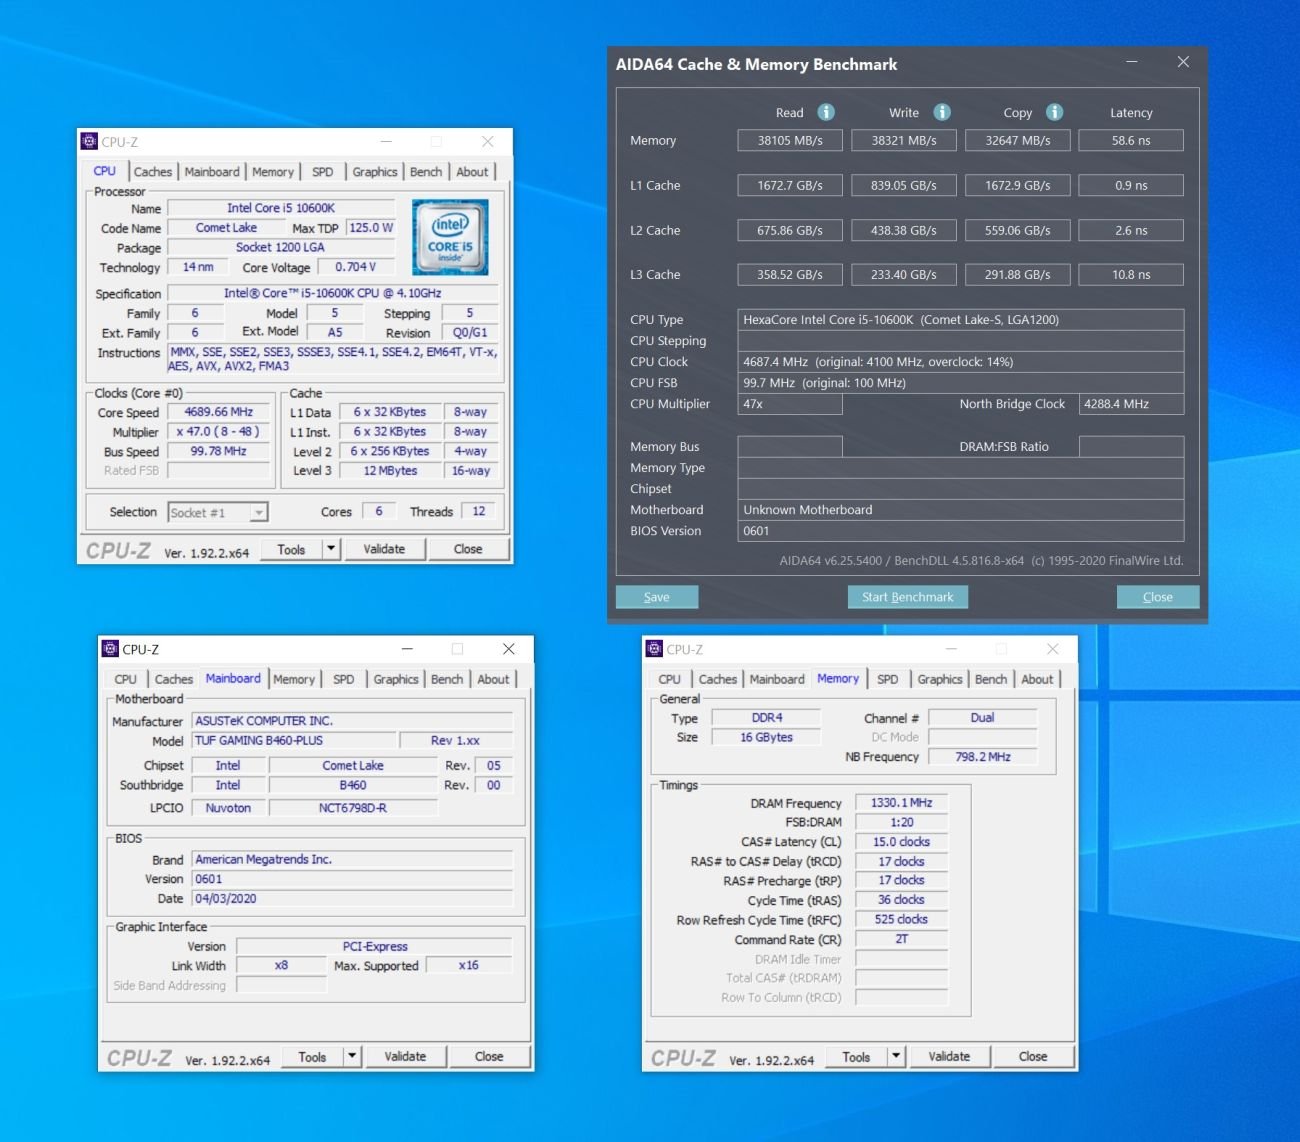Open Bench tab in Mainboard CPU-Z window
Image resolution: width=1300 pixels, height=1142 pixels.
[x=447, y=679]
